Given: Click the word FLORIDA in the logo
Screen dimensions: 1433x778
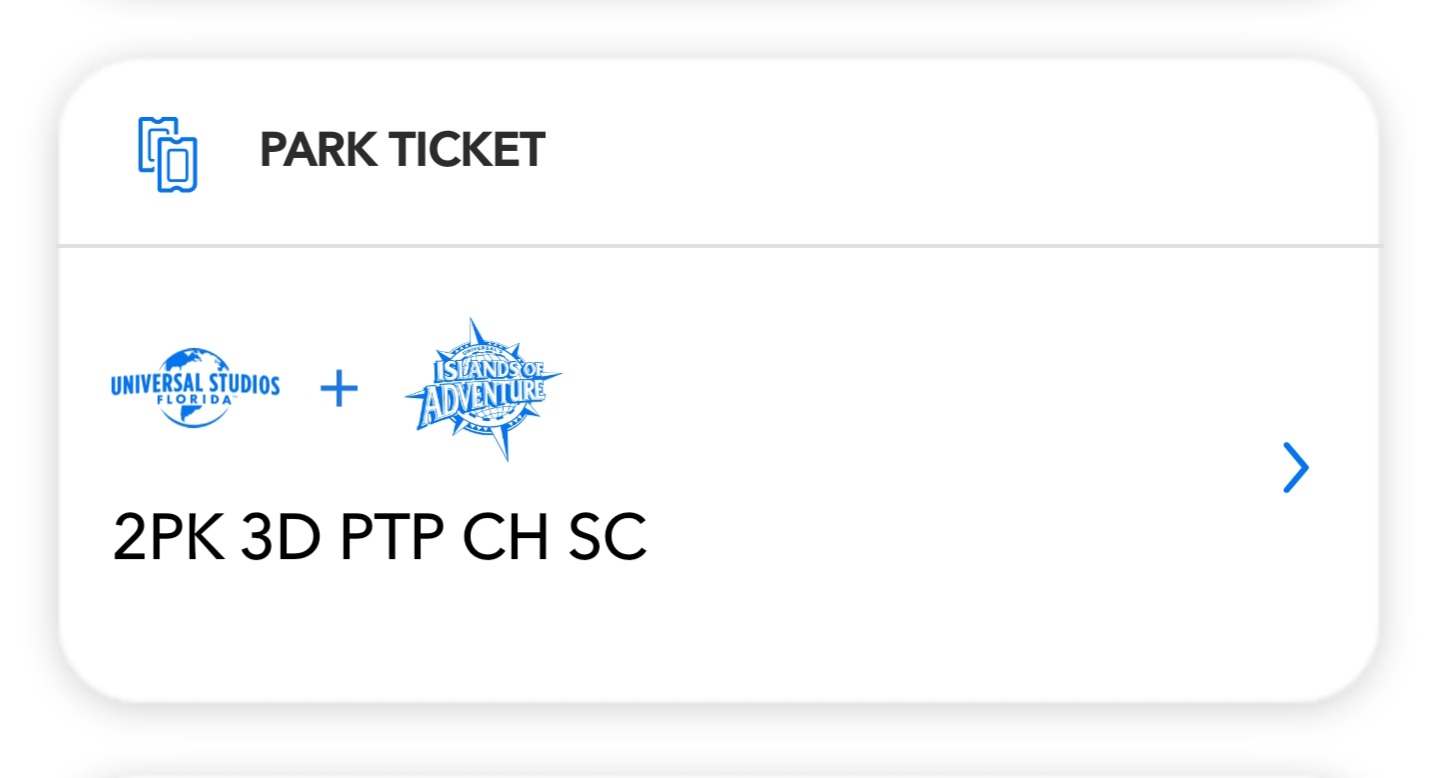Looking at the screenshot, I should (195, 399).
